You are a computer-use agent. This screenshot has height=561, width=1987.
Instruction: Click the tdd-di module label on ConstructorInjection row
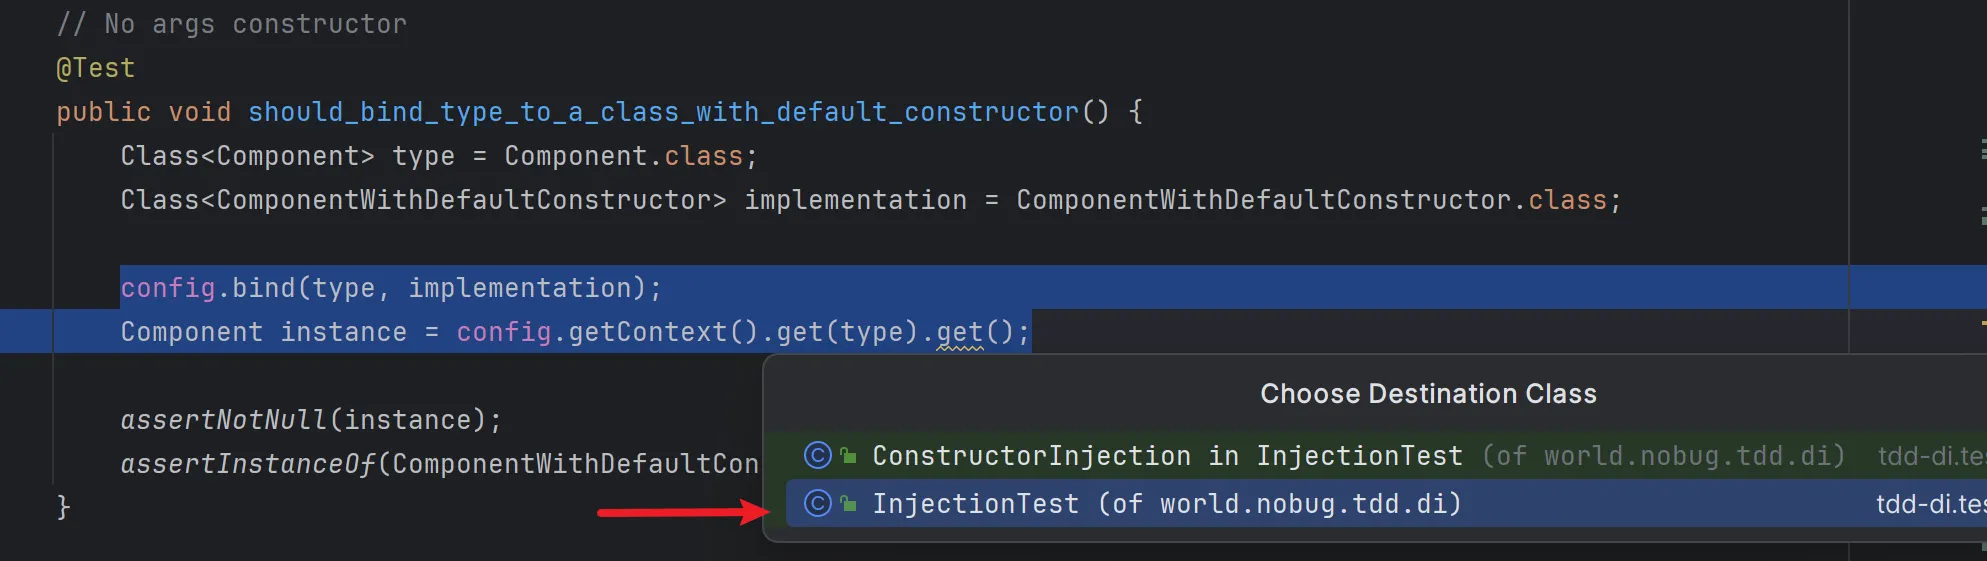point(1930,456)
